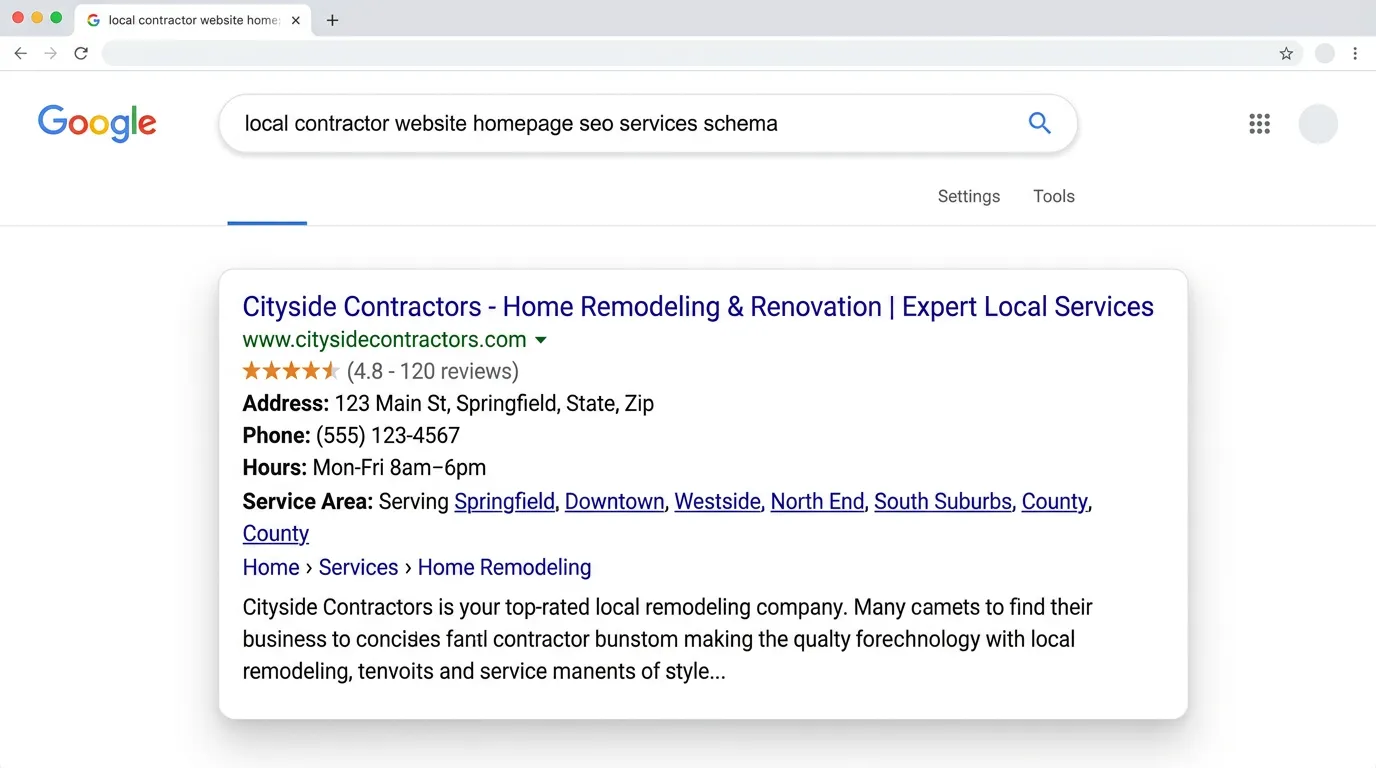Open the Tools search option

pyautogui.click(x=1054, y=196)
